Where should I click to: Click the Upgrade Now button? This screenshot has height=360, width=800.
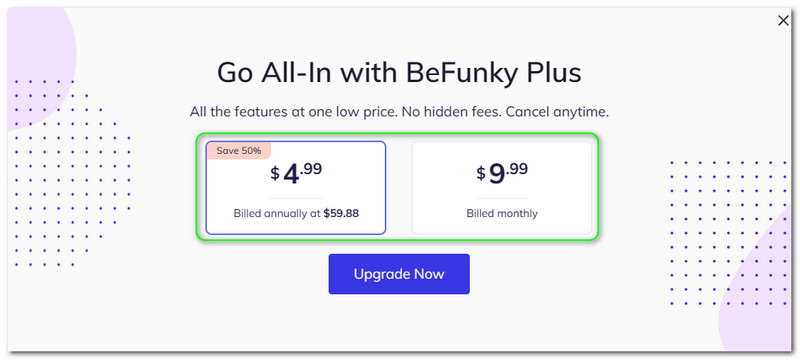pyautogui.click(x=399, y=274)
